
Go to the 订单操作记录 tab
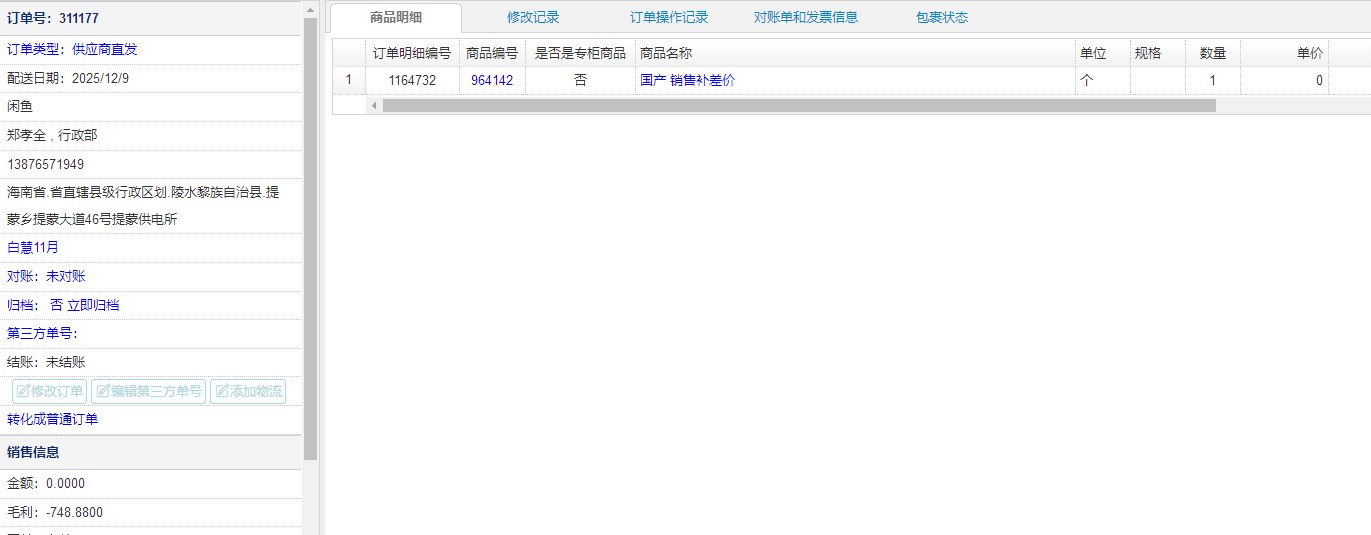[668, 17]
